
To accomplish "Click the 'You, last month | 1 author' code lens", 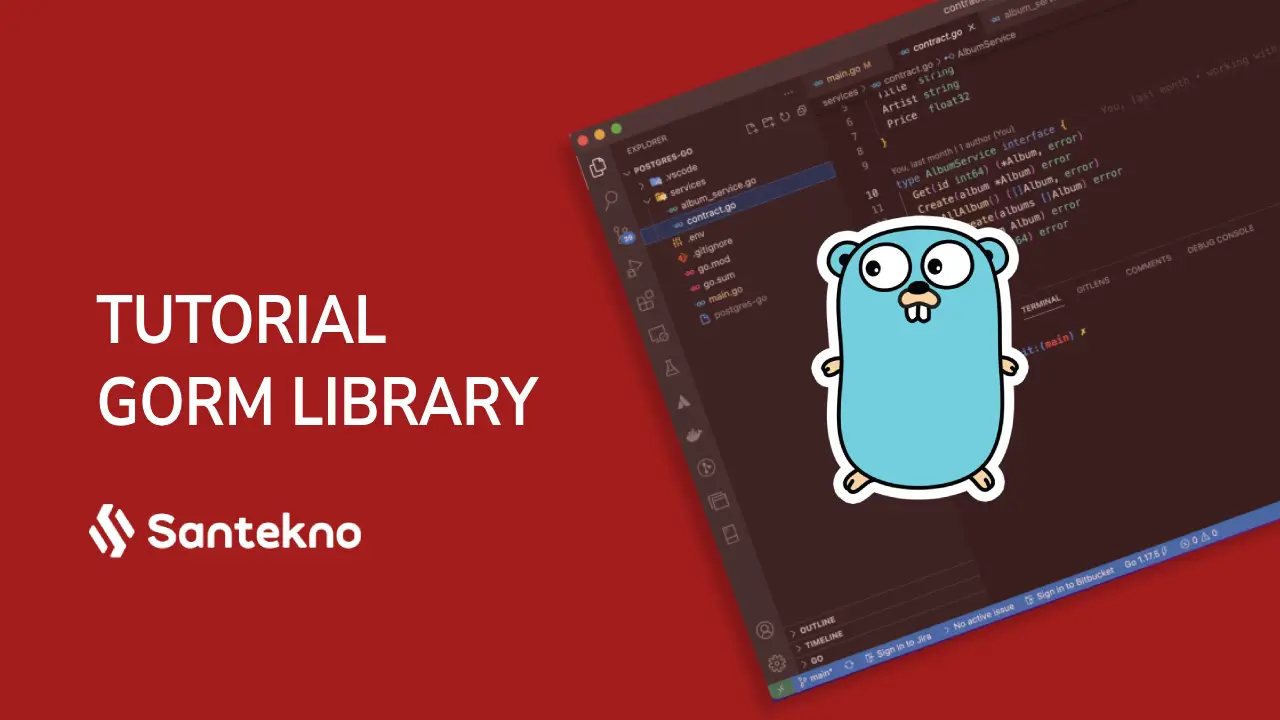I will tap(952, 152).
